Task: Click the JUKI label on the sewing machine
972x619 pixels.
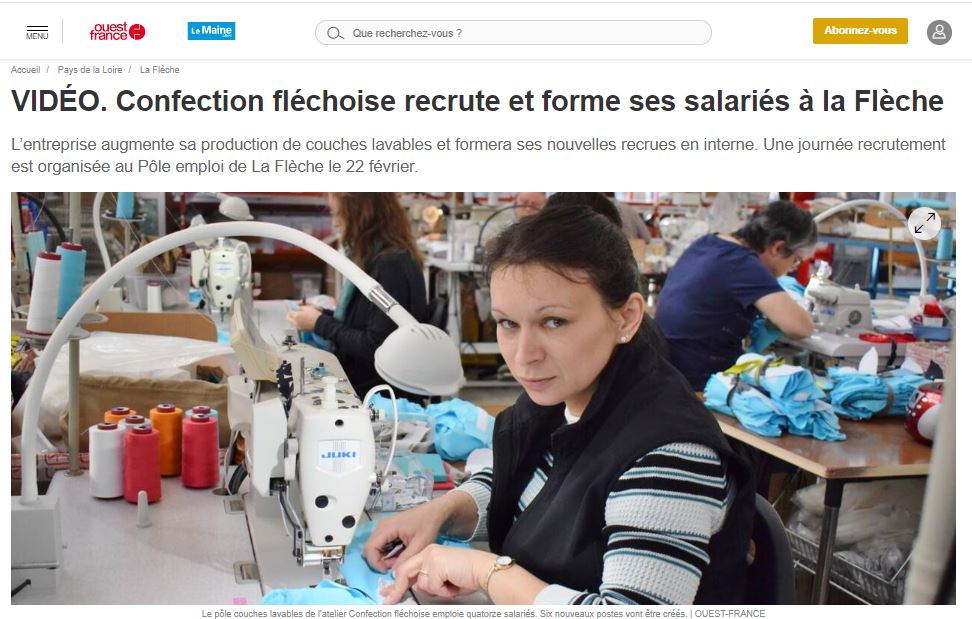Action: (x=339, y=455)
